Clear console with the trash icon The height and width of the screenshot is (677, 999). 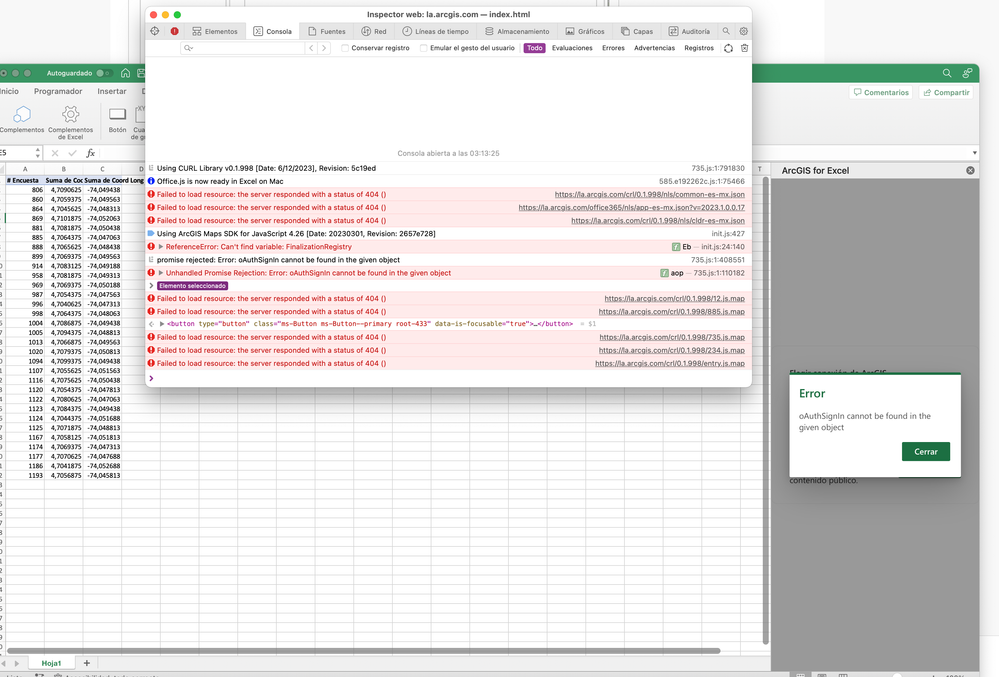pyautogui.click(x=744, y=48)
